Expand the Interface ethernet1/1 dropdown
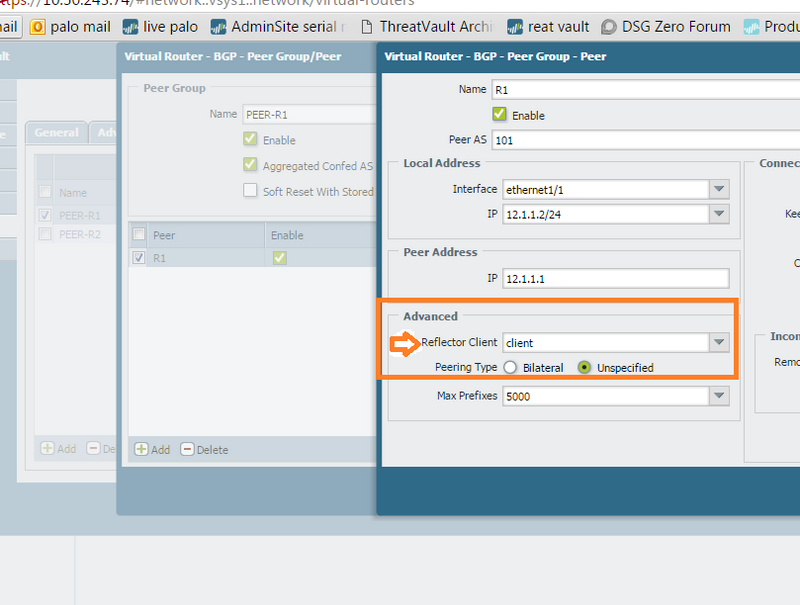This screenshot has height=605, width=800. click(719, 189)
